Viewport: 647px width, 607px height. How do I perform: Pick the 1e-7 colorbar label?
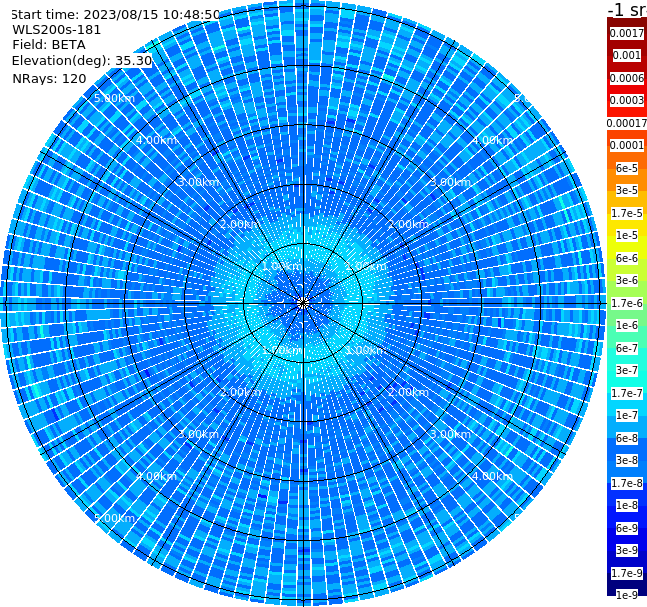[x=627, y=415]
